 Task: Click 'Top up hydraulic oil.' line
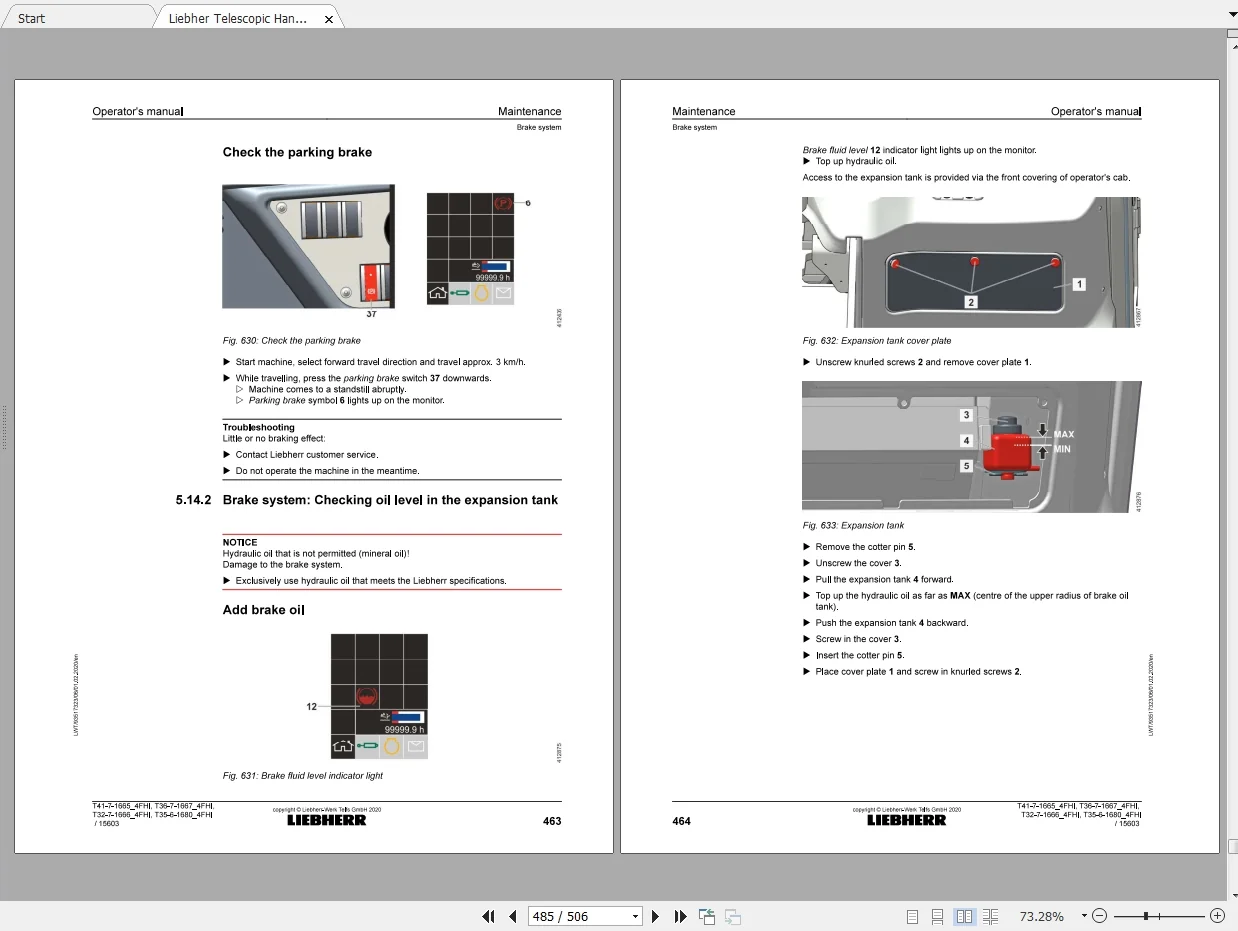coord(856,161)
